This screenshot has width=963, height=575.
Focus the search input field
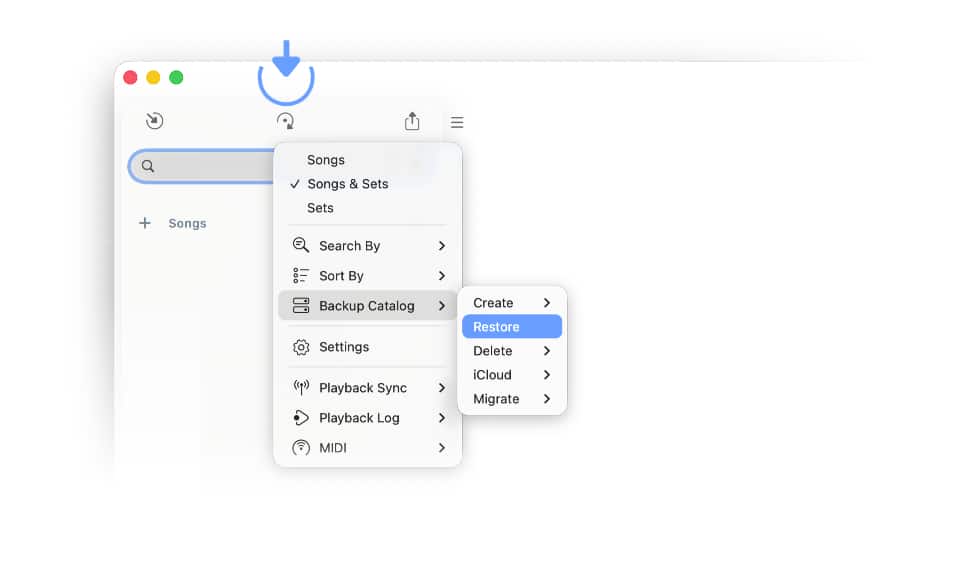click(201, 166)
